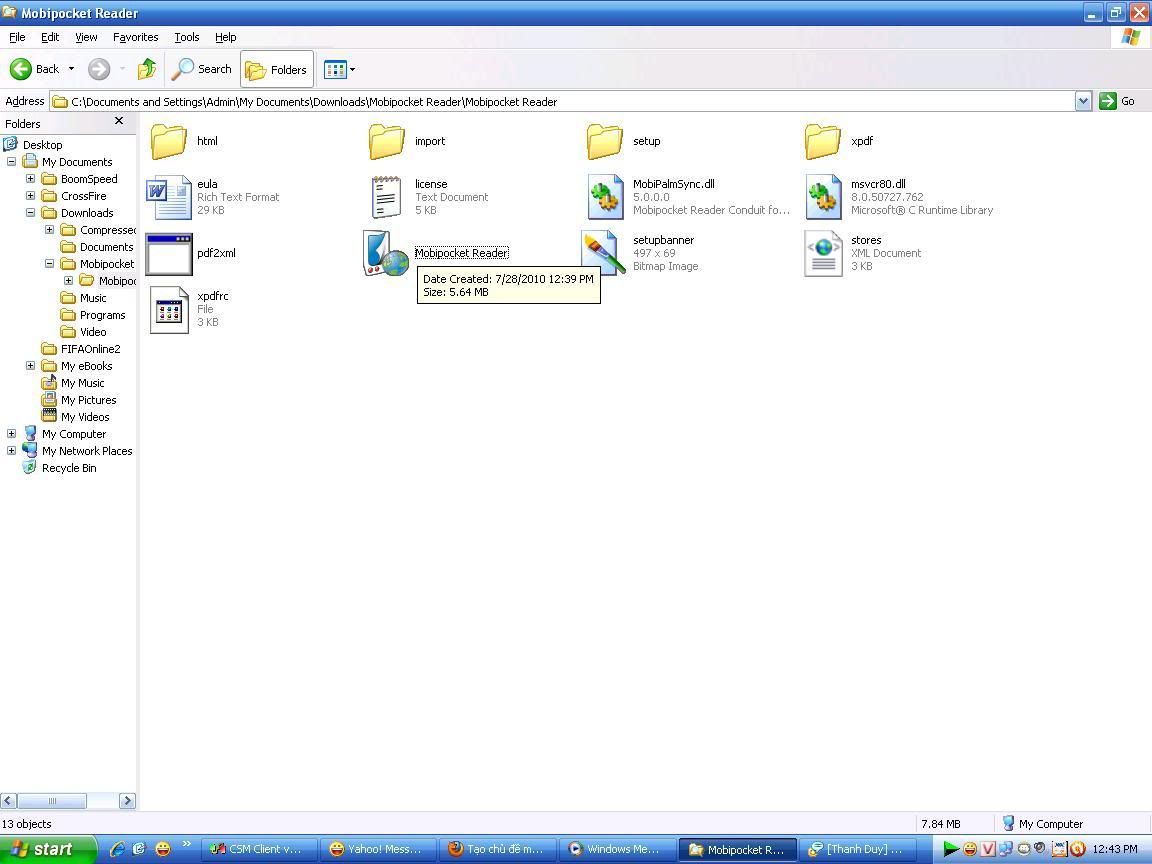Expand the My Computer tree node
The width and height of the screenshot is (1152, 864).
11,433
